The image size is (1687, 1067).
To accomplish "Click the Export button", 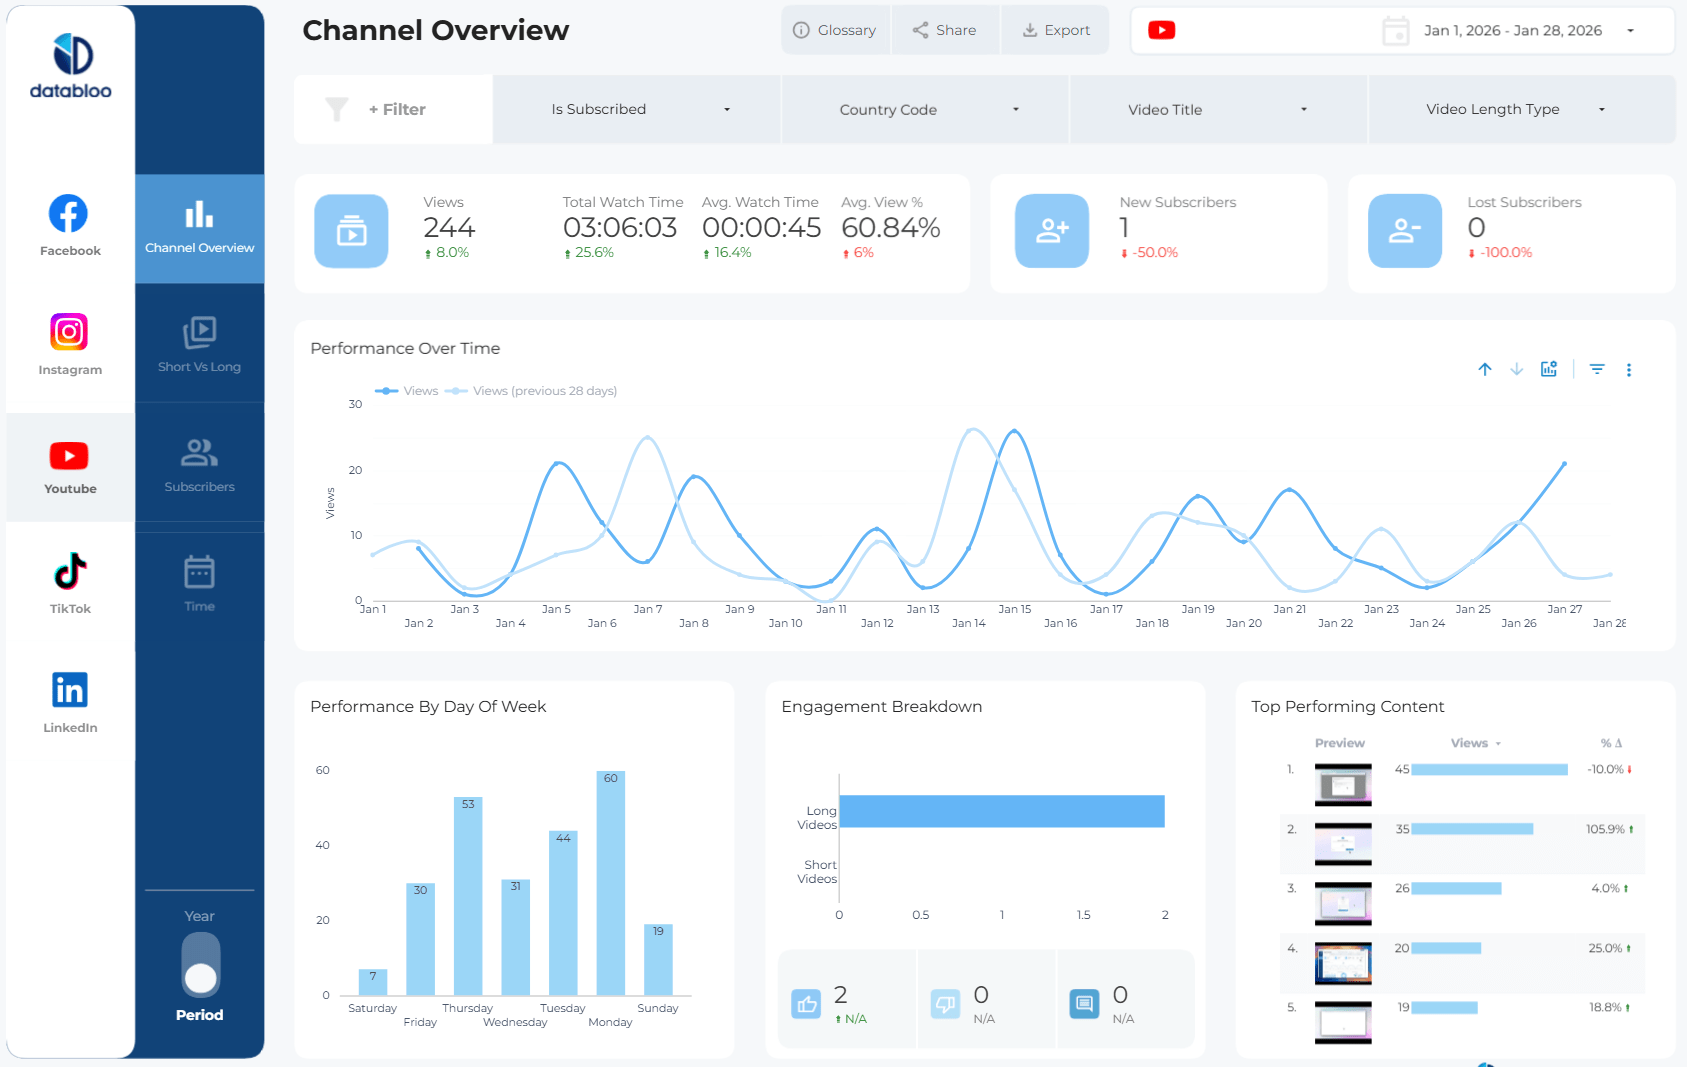I will [1055, 30].
